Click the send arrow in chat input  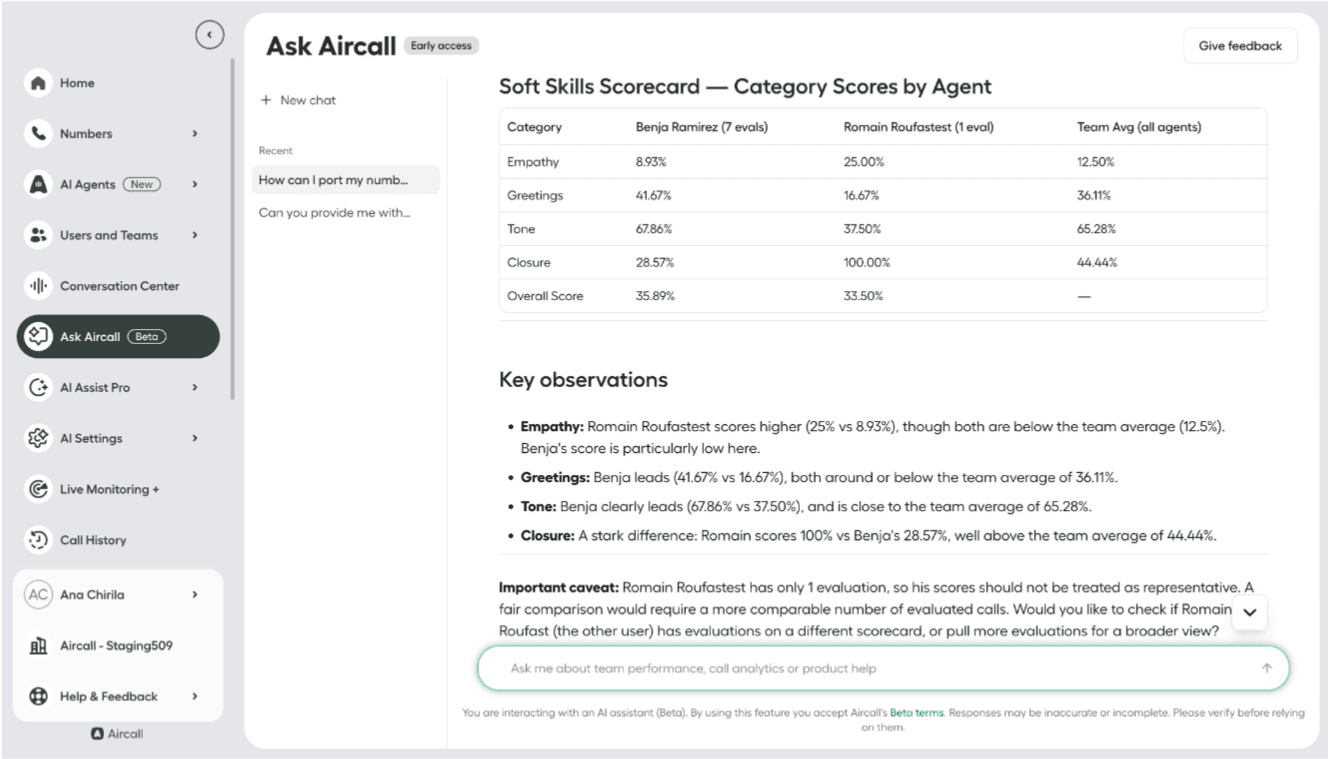[x=1267, y=668]
